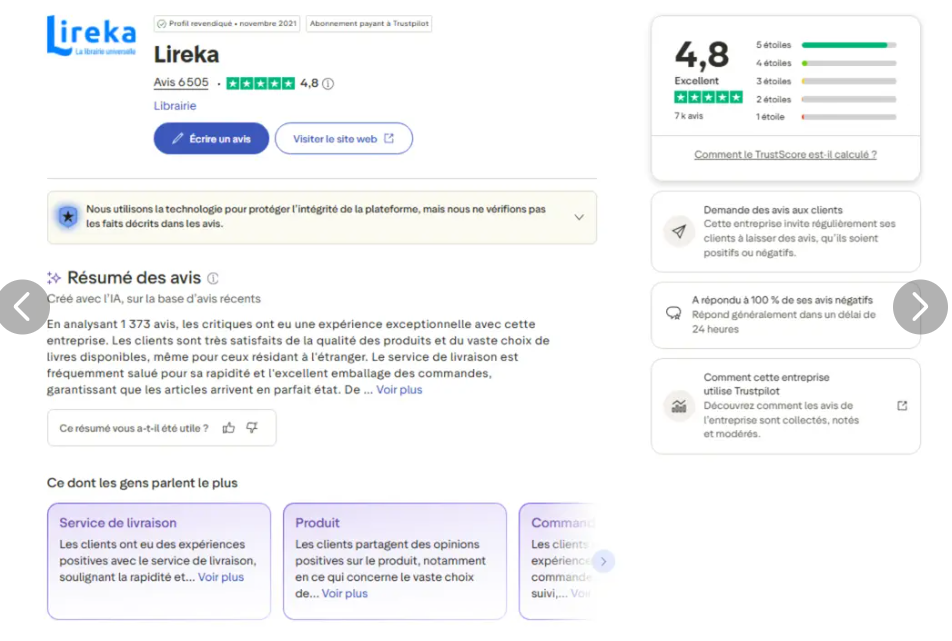Expand summary with Voir plus link
The height and width of the screenshot is (641, 952).
pyautogui.click(x=399, y=390)
